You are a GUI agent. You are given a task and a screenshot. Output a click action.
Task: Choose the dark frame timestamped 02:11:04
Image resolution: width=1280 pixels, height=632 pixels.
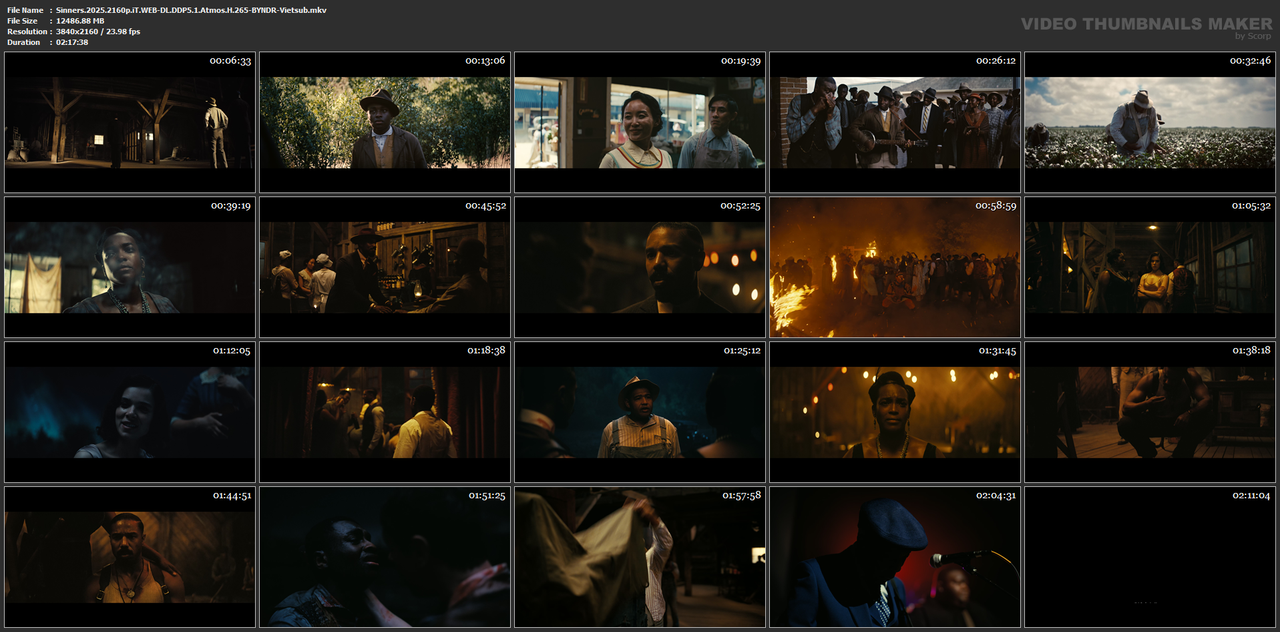point(1150,557)
